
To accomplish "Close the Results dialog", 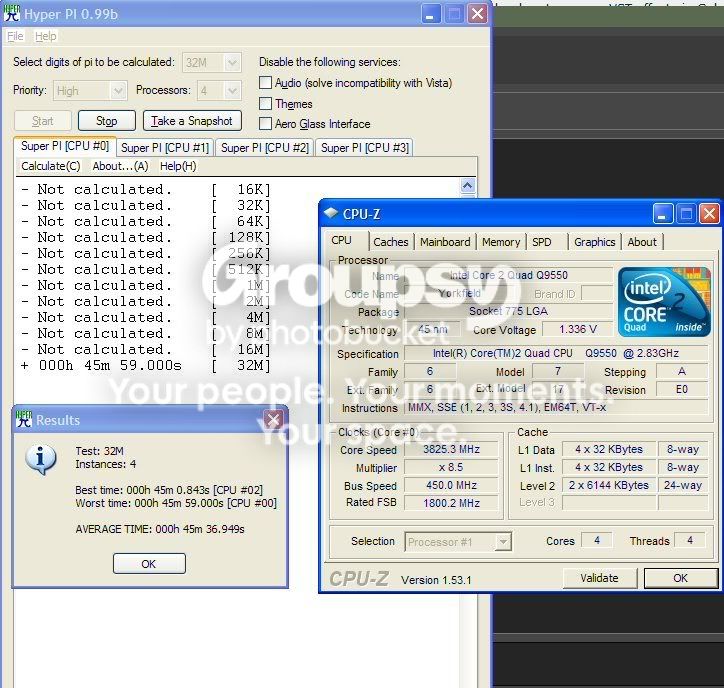I will (273, 420).
